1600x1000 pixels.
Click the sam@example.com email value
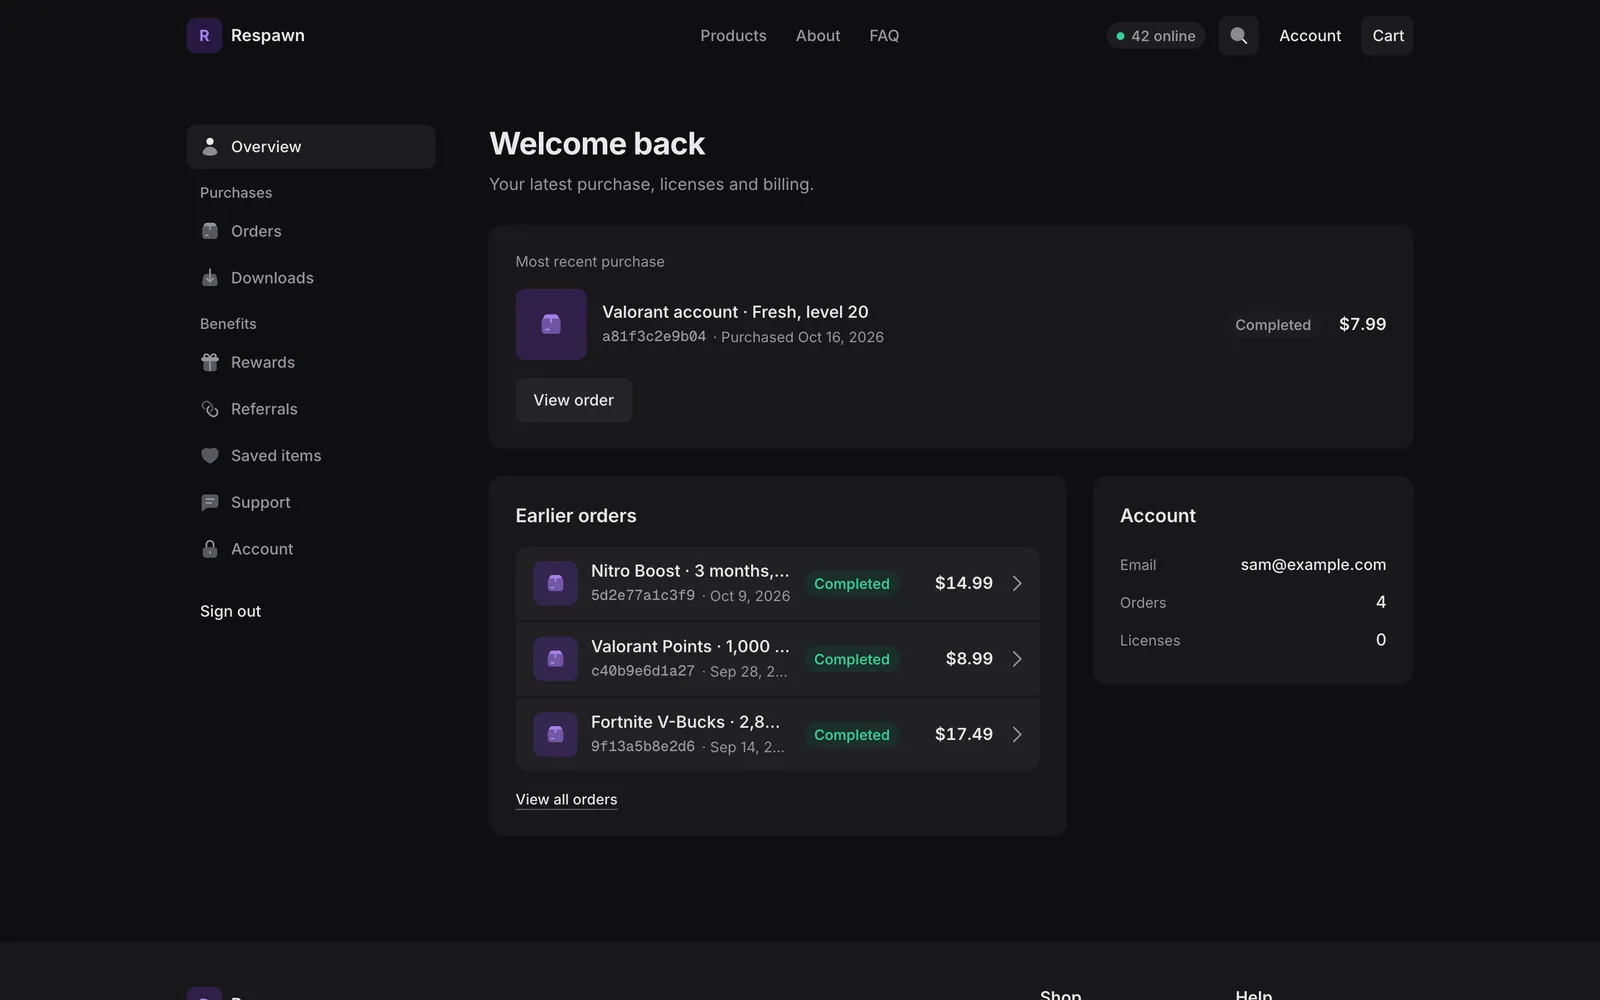tap(1313, 564)
